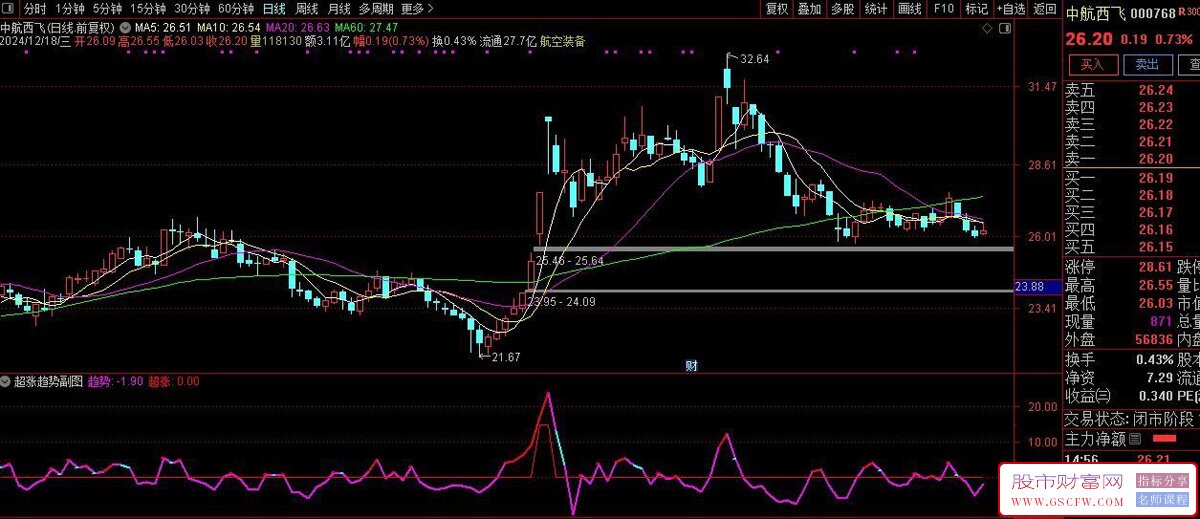The height and width of the screenshot is (519, 1200).
Task: Switch to 30分钟 period
Action: coord(192,9)
